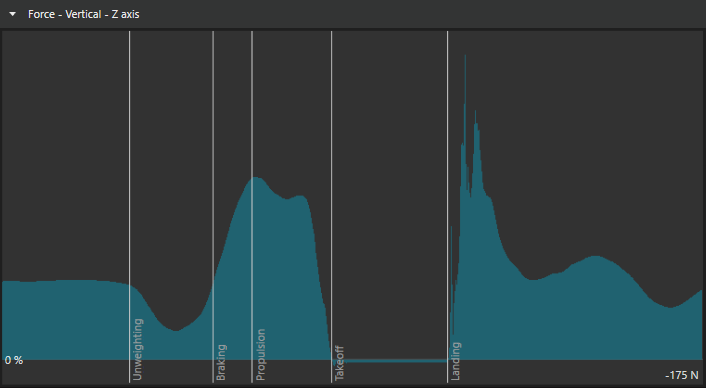
Task: Click the flat standing-weight plateau before Unweighting
Action: tap(66, 282)
